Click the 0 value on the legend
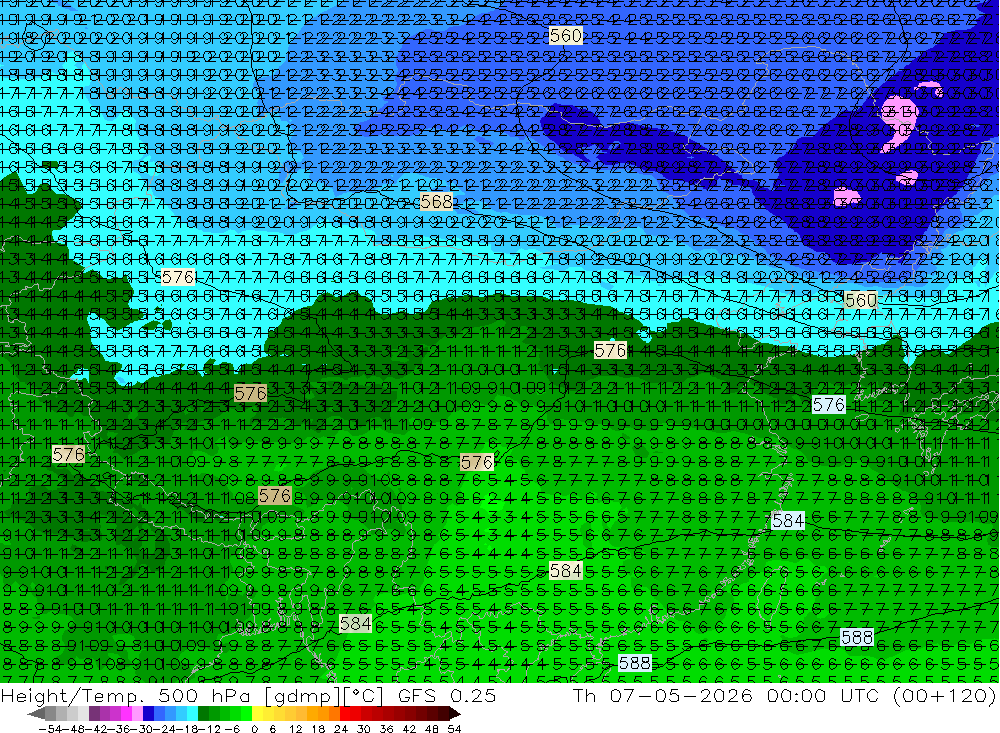 coord(254,729)
